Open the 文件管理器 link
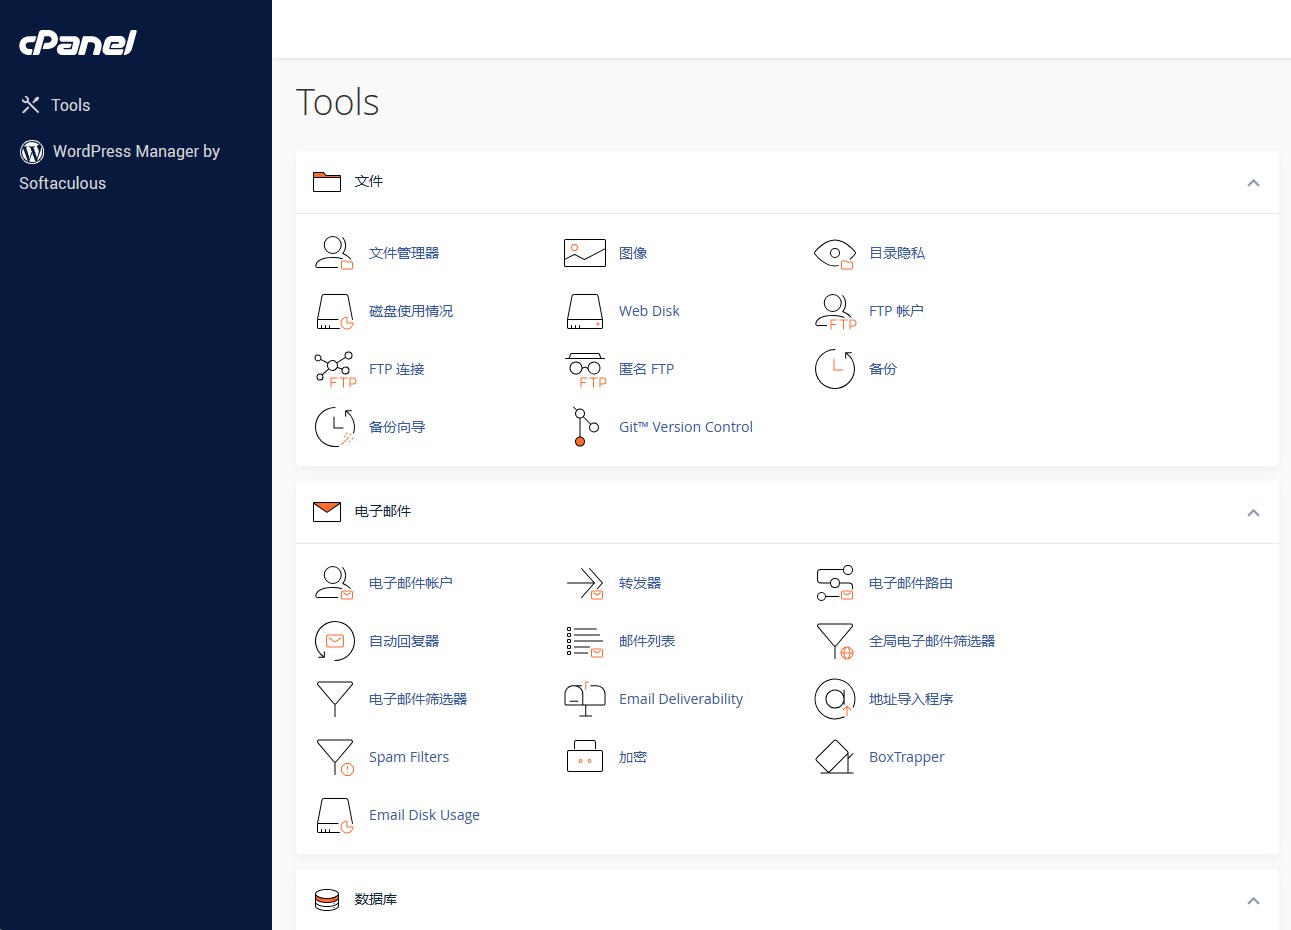This screenshot has height=930, width=1291. (404, 253)
